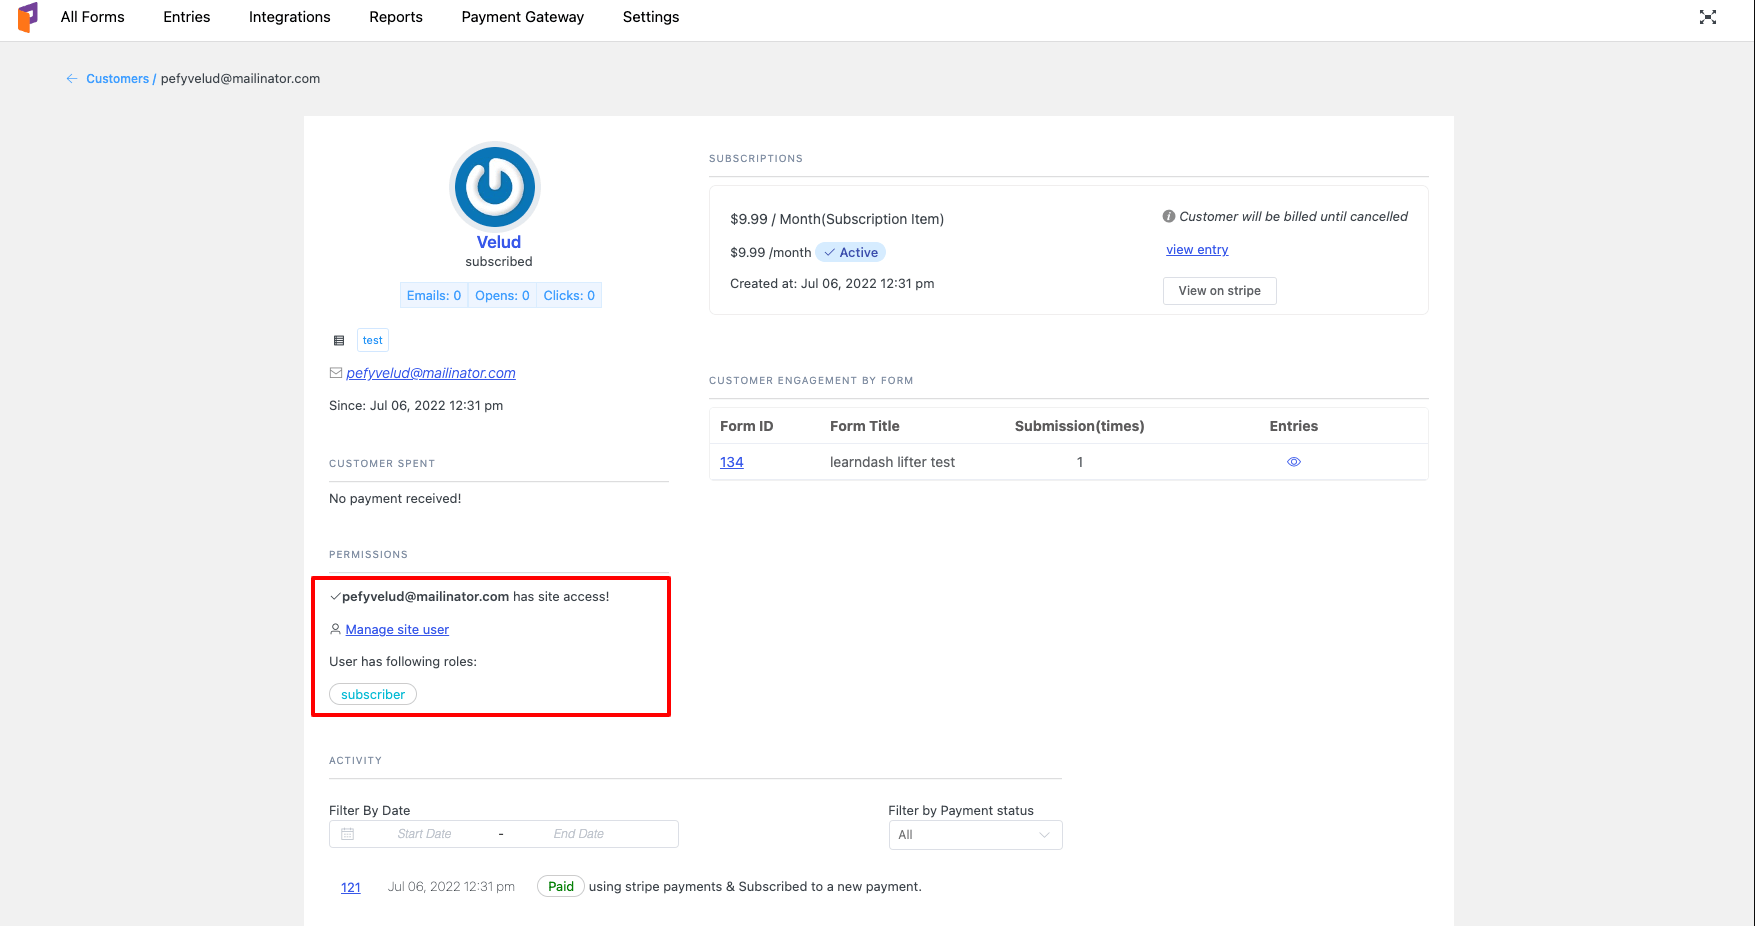
Task: Click the View on stripe button
Action: tap(1219, 290)
